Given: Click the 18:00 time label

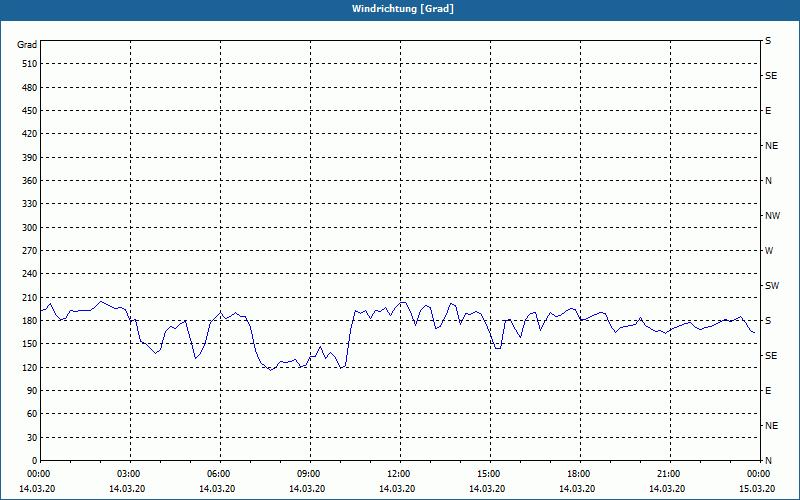Looking at the screenshot, I should coord(581,474).
